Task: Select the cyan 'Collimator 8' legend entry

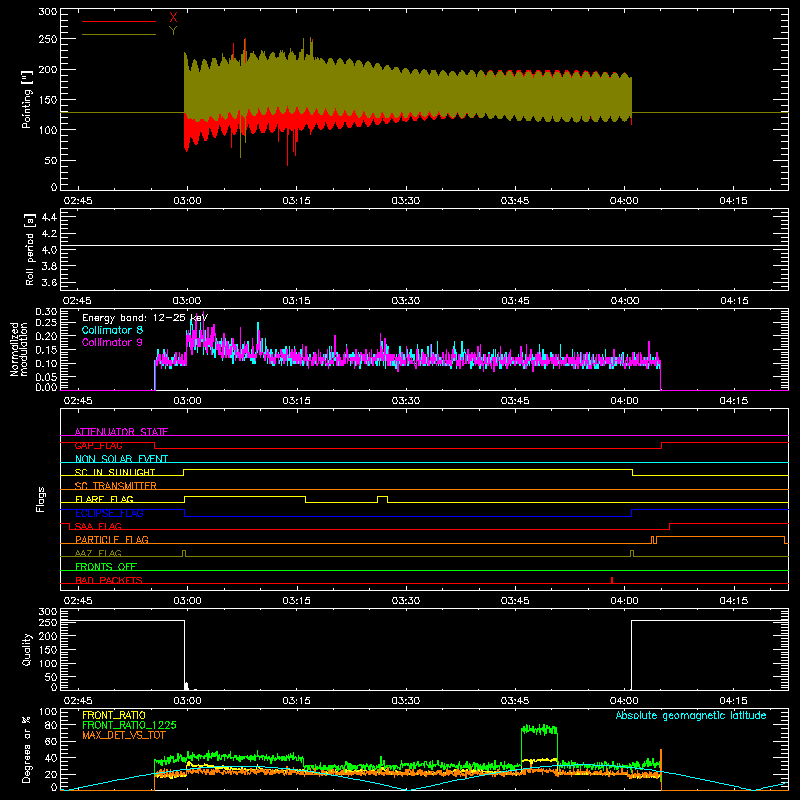Action: click(112, 330)
